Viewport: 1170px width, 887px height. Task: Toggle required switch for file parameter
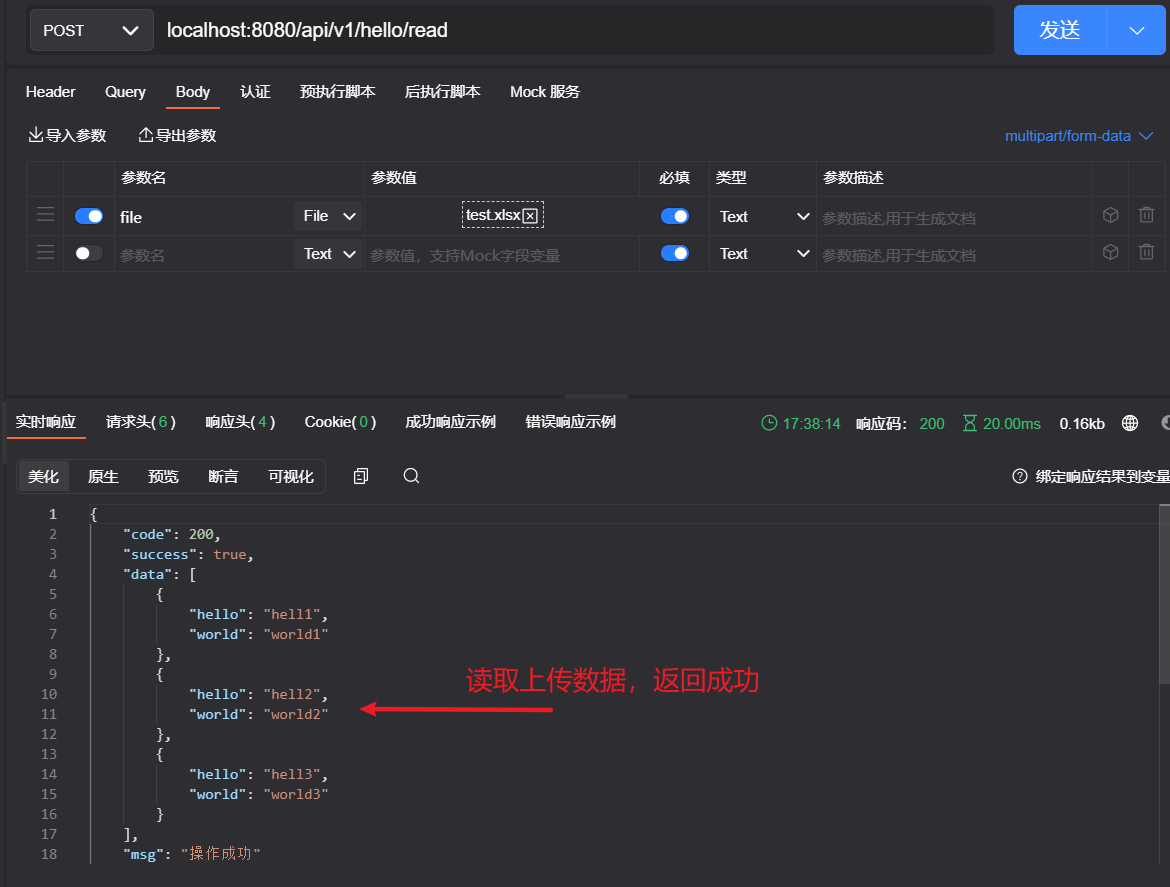pyautogui.click(x=675, y=216)
